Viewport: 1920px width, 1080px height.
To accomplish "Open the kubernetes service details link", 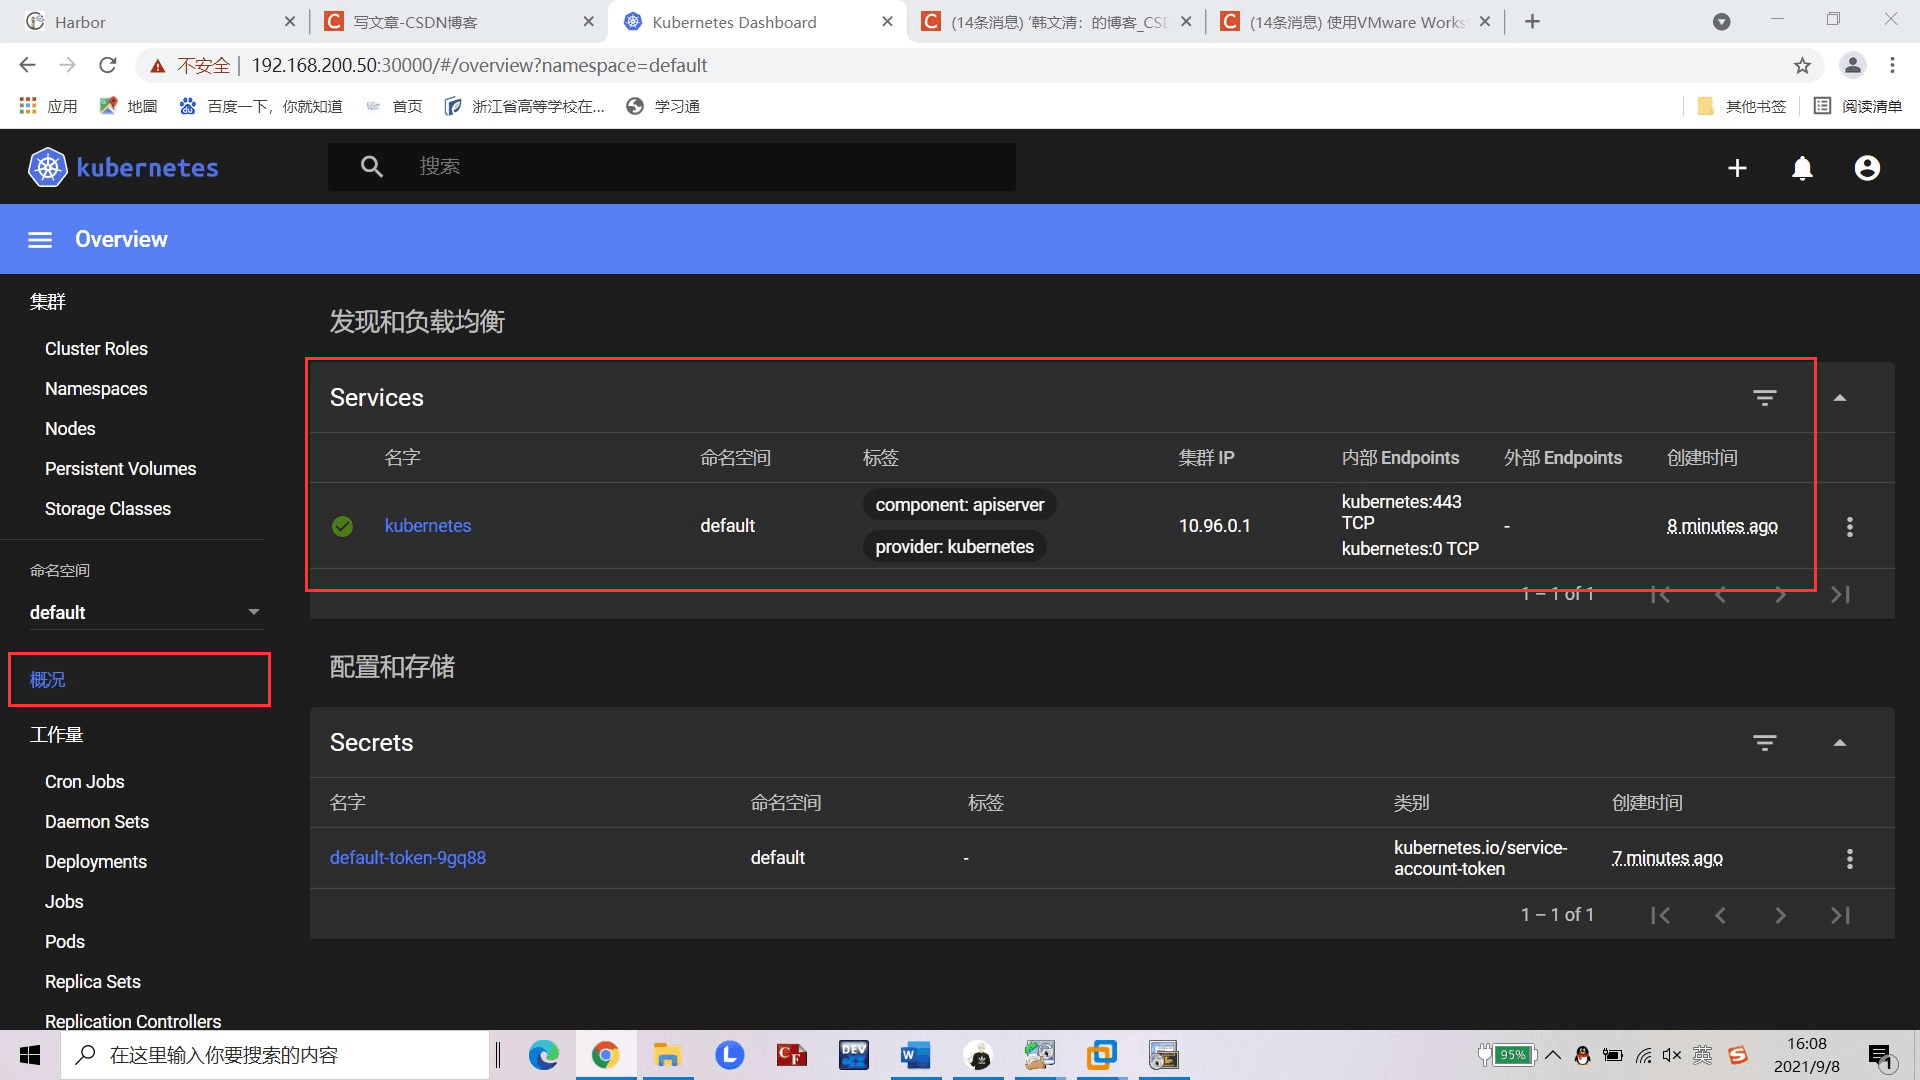I will click(x=428, y=525).
